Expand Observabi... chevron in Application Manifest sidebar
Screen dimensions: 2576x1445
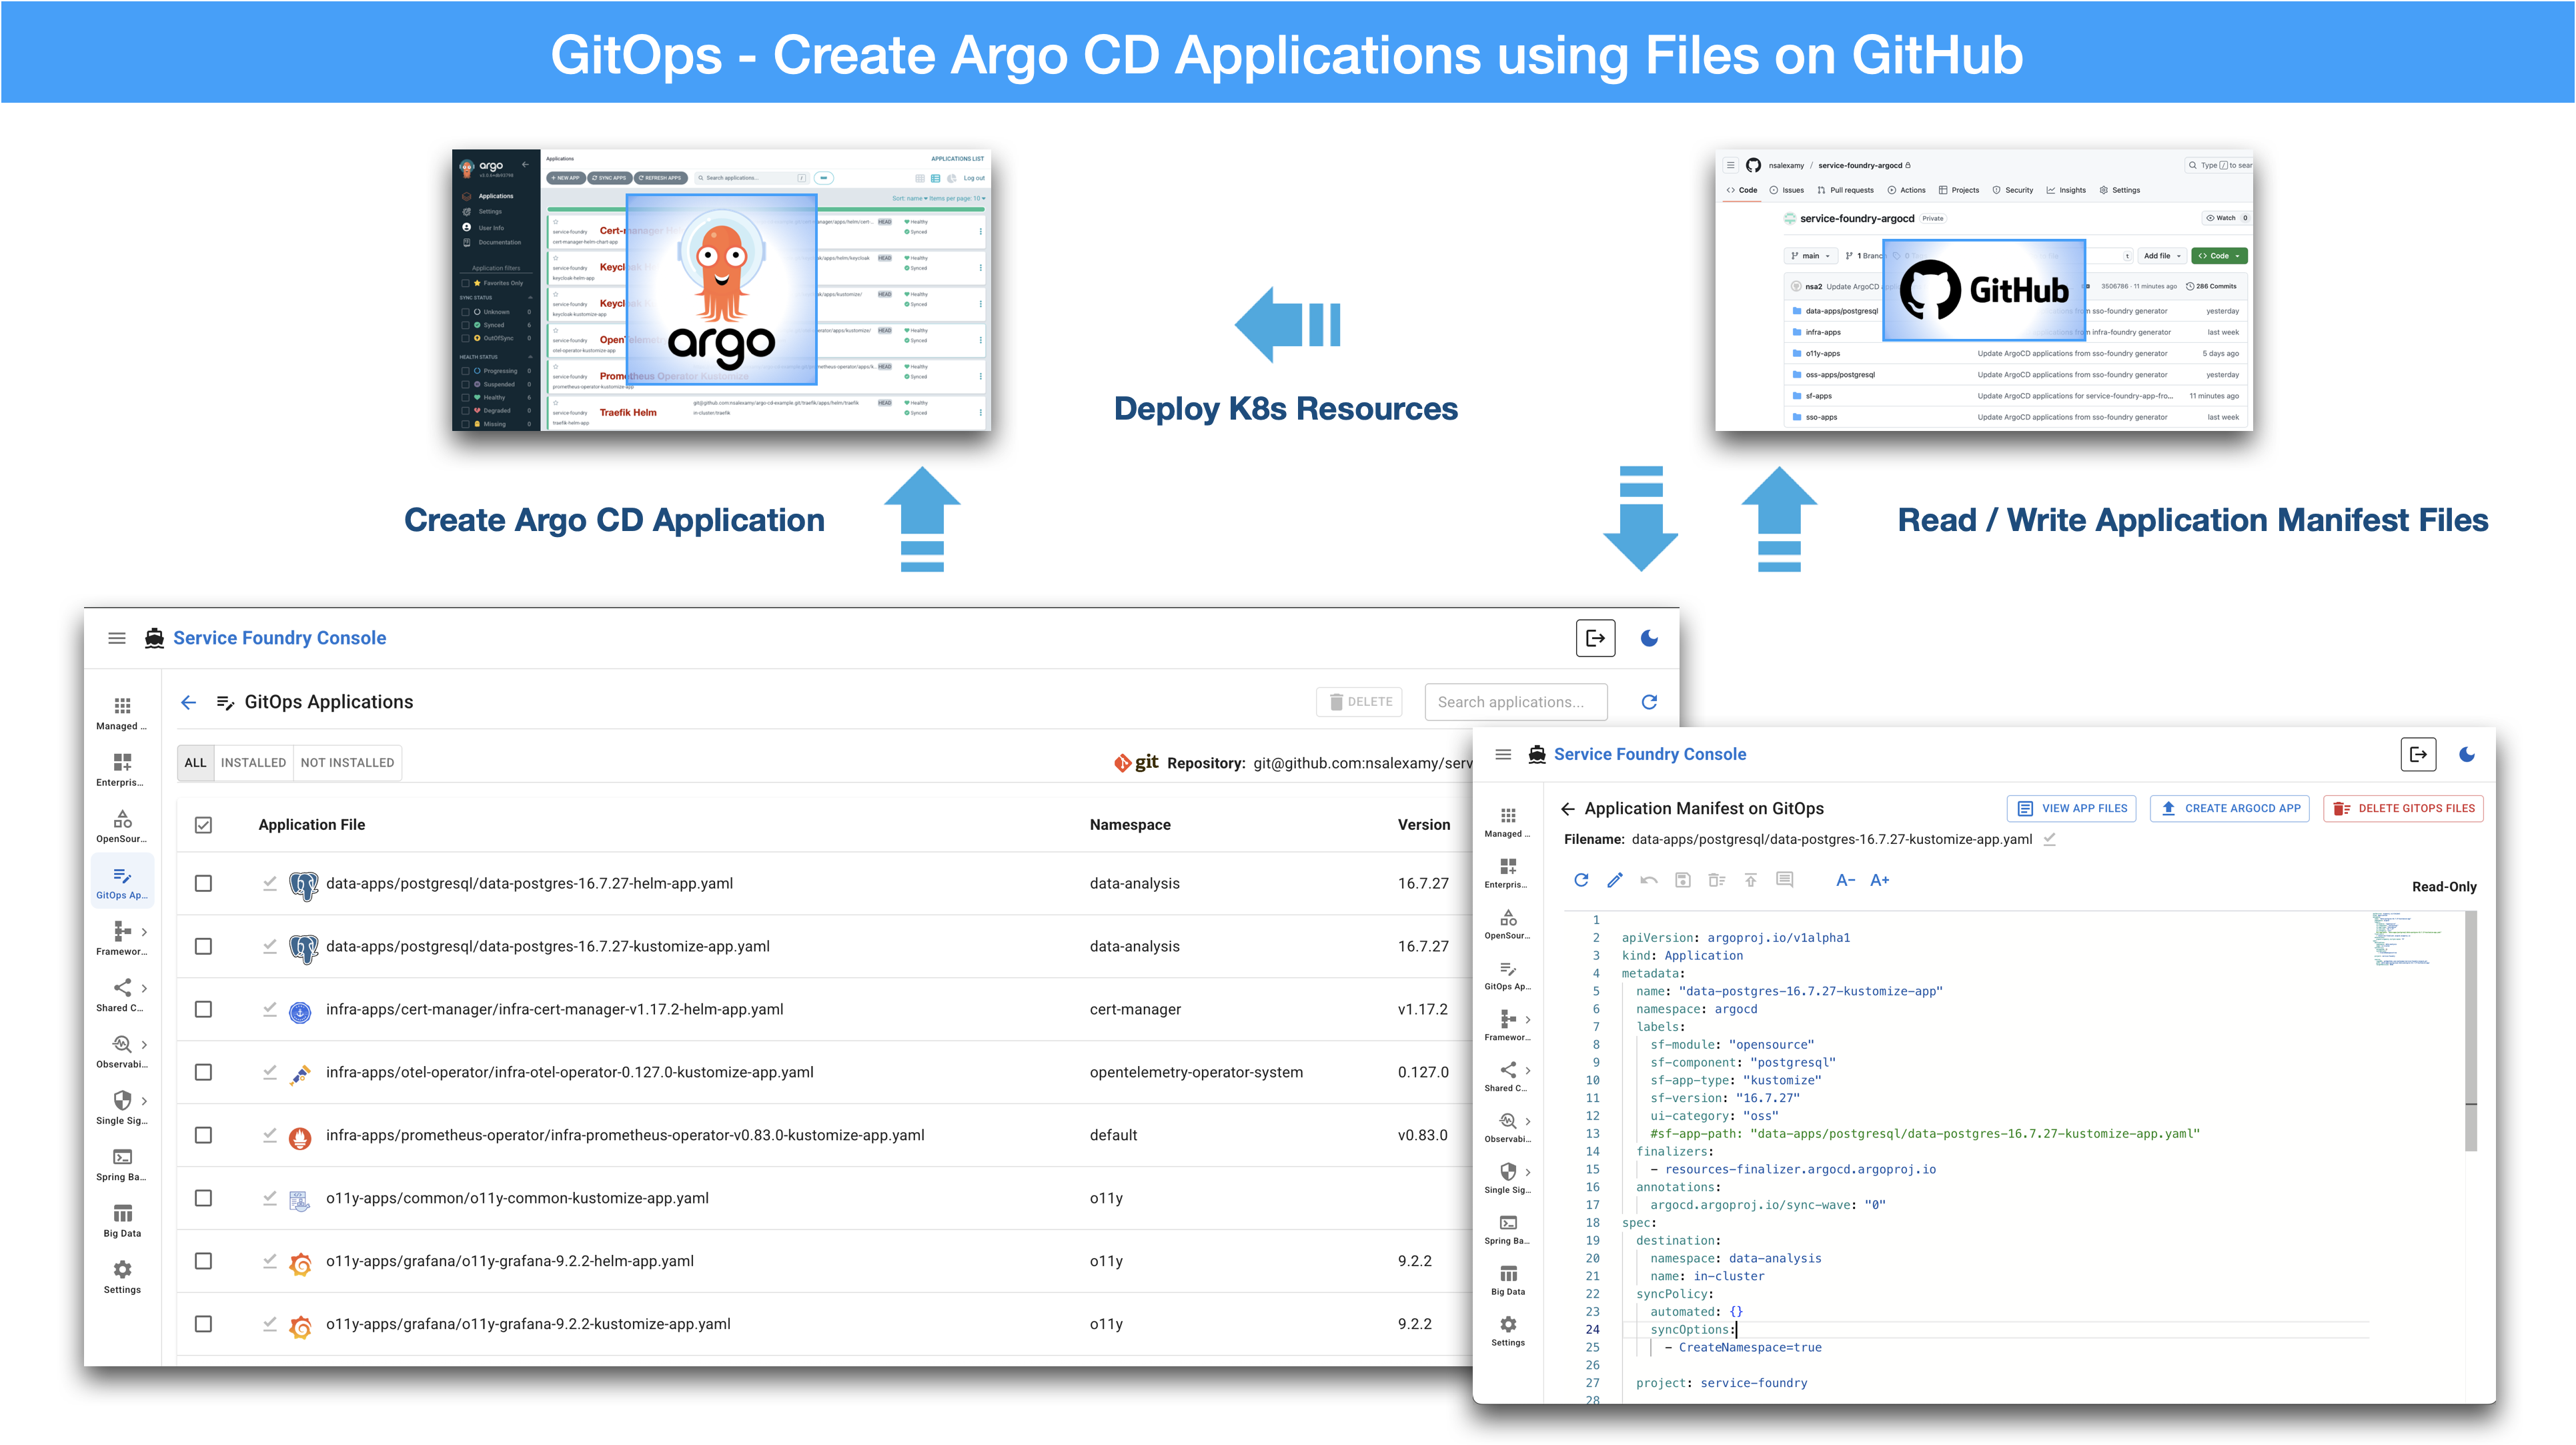pyautogui.click(x=1528, y=1121)
